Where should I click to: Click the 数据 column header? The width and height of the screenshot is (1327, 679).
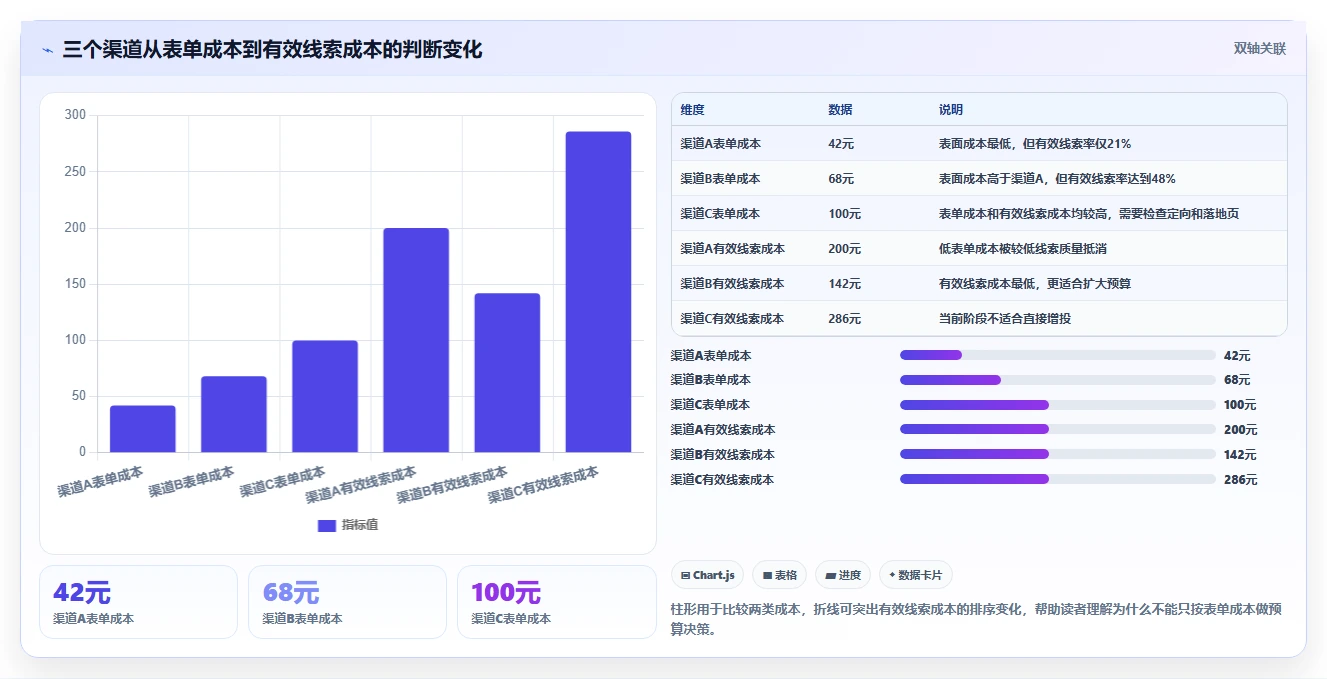pyautogui.click(x=840, y=110)
